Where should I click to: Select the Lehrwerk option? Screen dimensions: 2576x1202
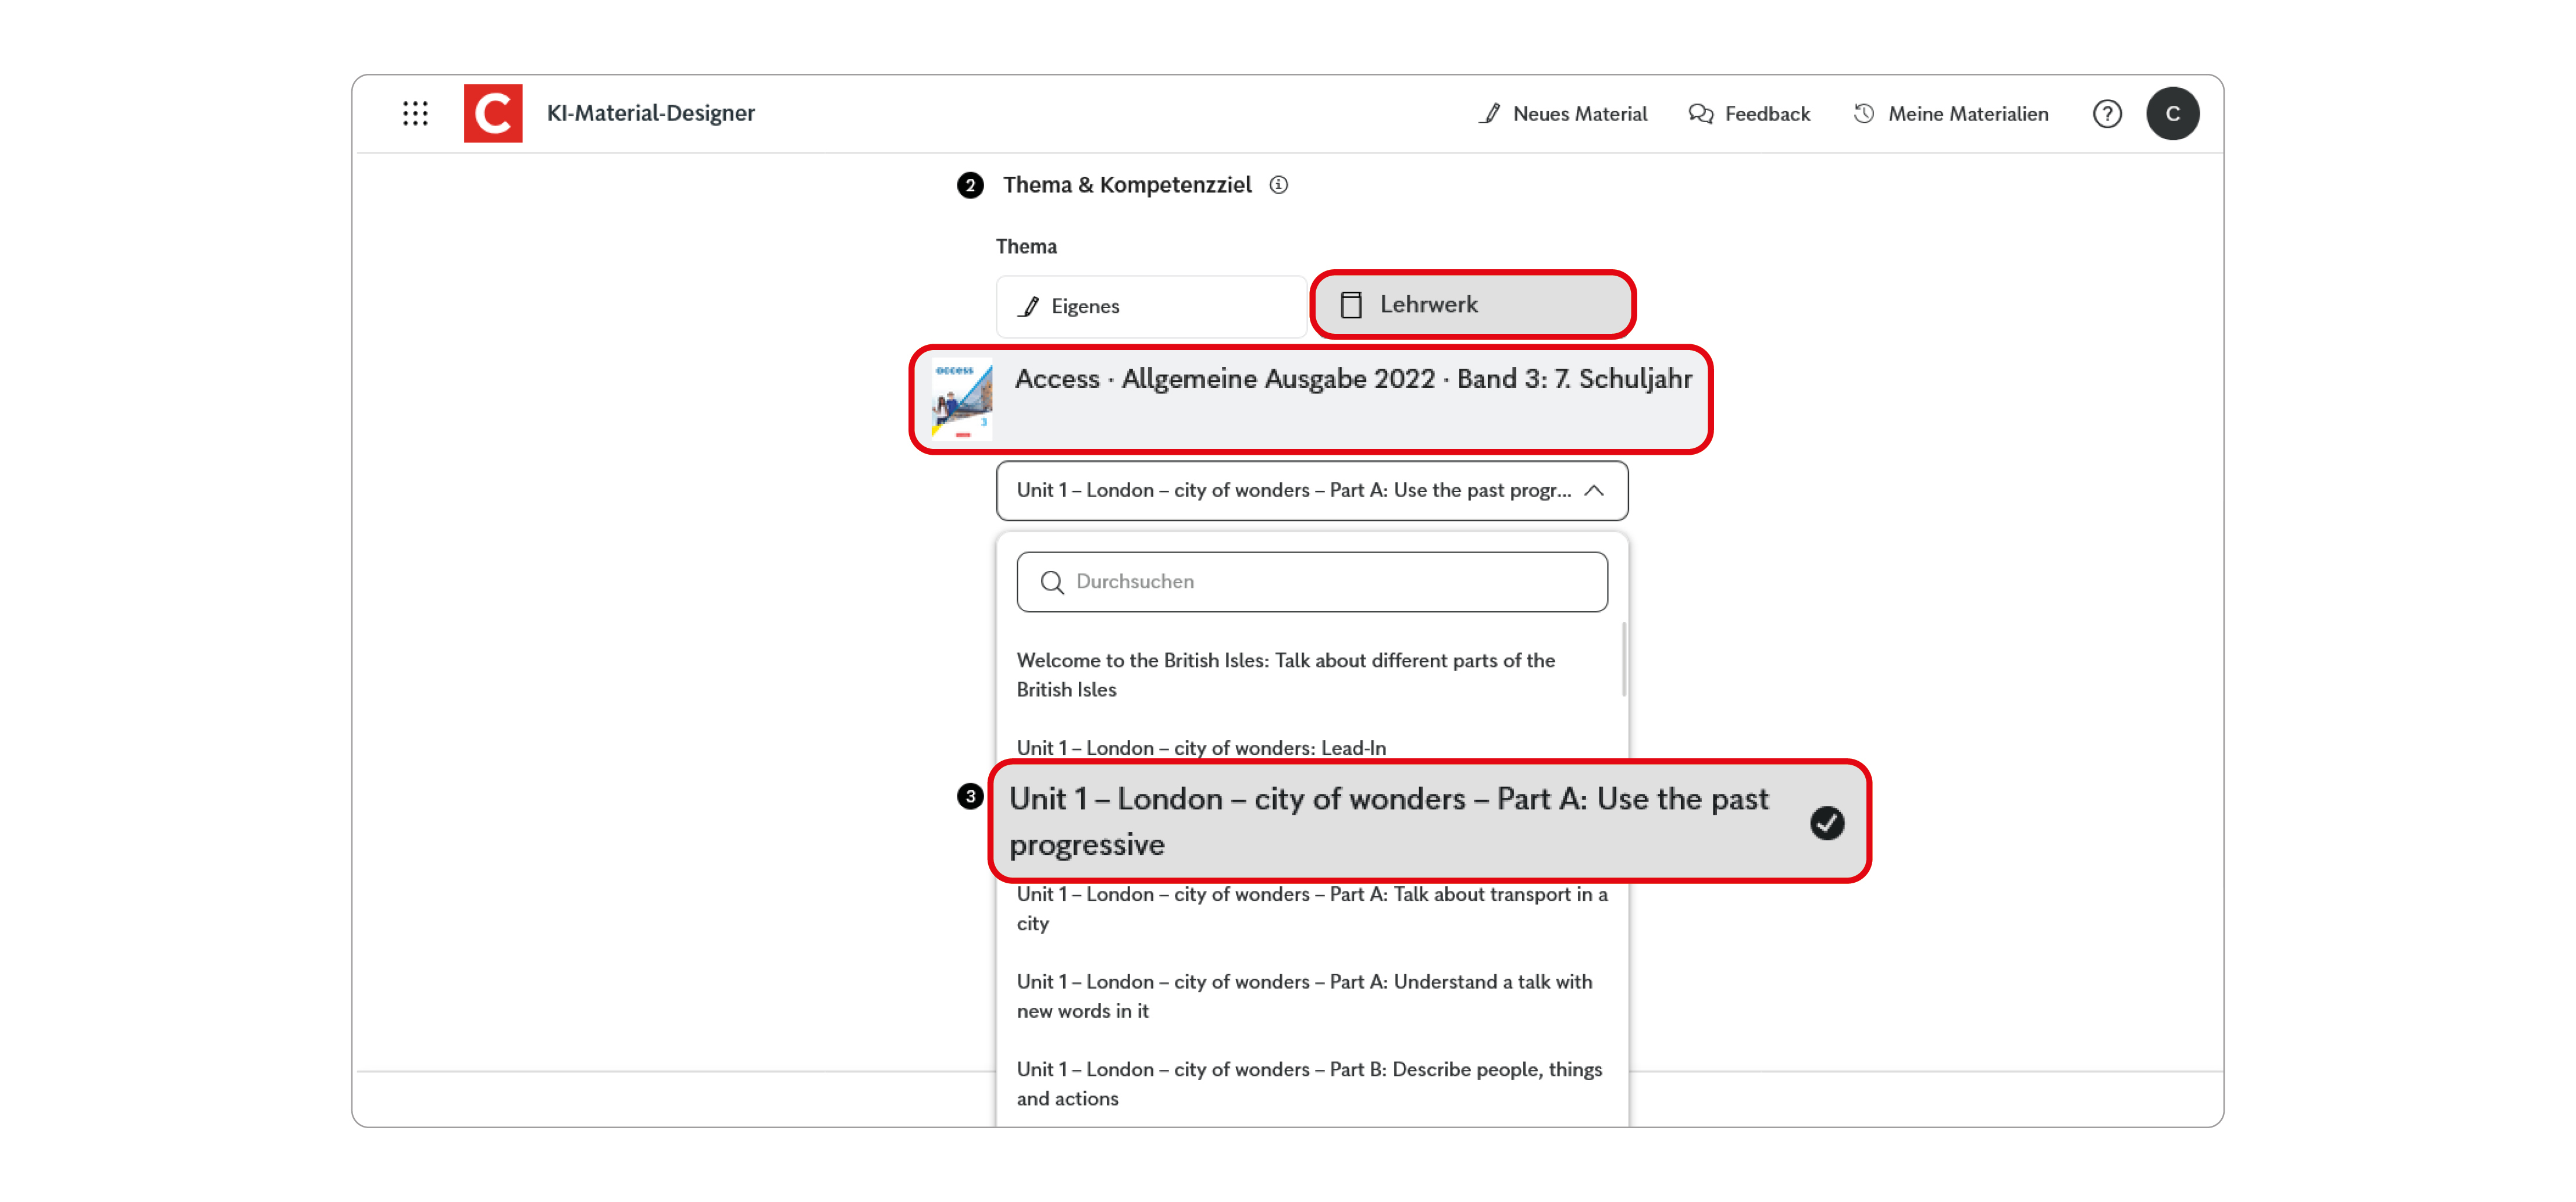point(1472,305)
